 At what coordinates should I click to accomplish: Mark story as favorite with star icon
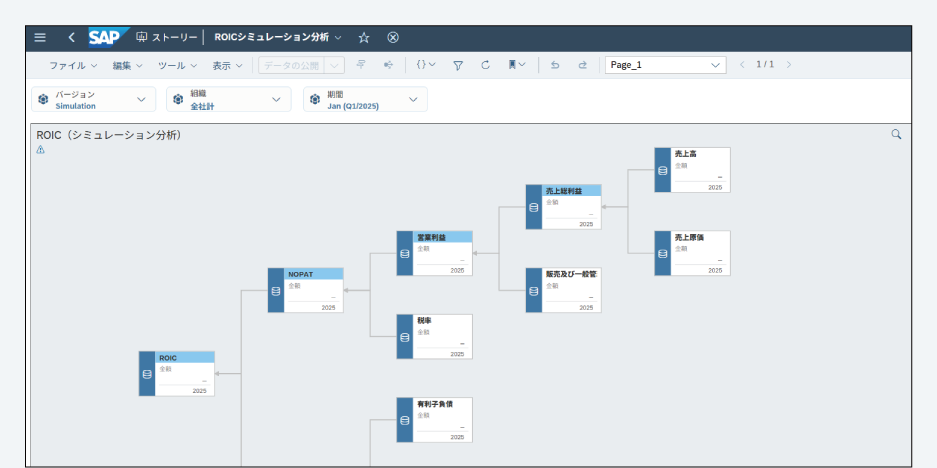[x=364, y=37]
